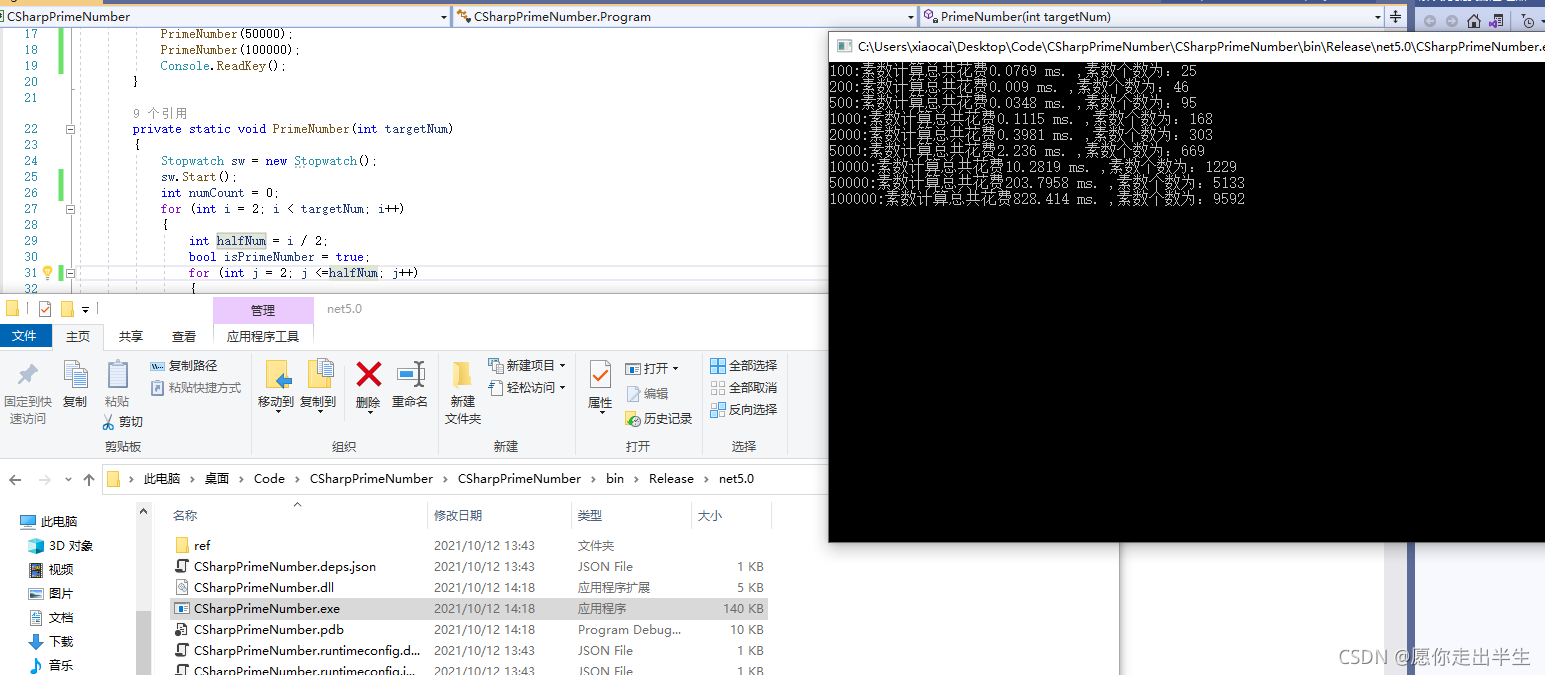Click the lightbulb quick actions icon
Image resolution: width=1545 pixels, height=675 pixels.
click(x=47, y=273)
